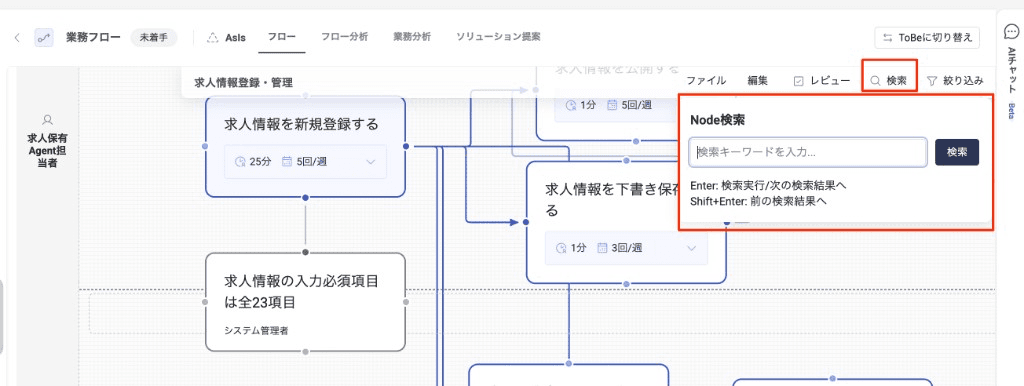Click the clock icon beside 1分 3回/週

pyautogui.click(x=560, y=248)
